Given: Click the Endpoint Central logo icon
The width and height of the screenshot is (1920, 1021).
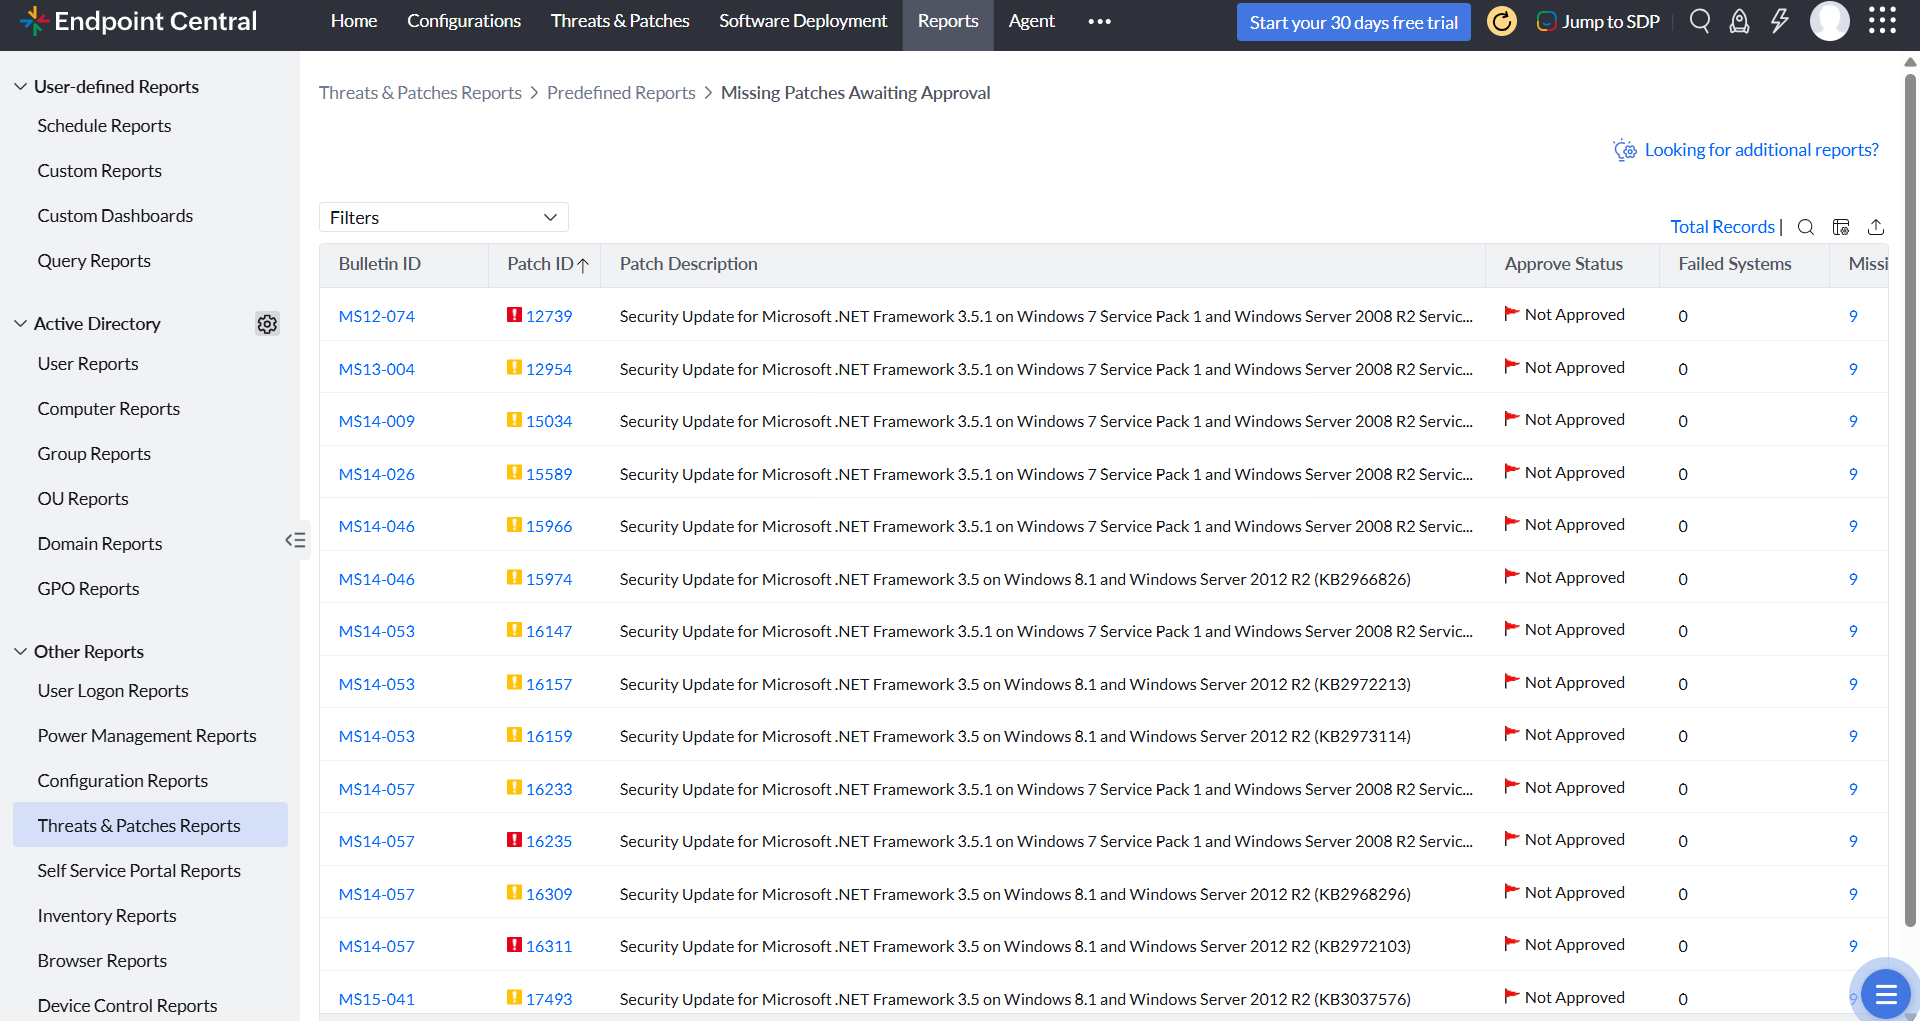Looking at the screenshot, I should coord(34,21).
